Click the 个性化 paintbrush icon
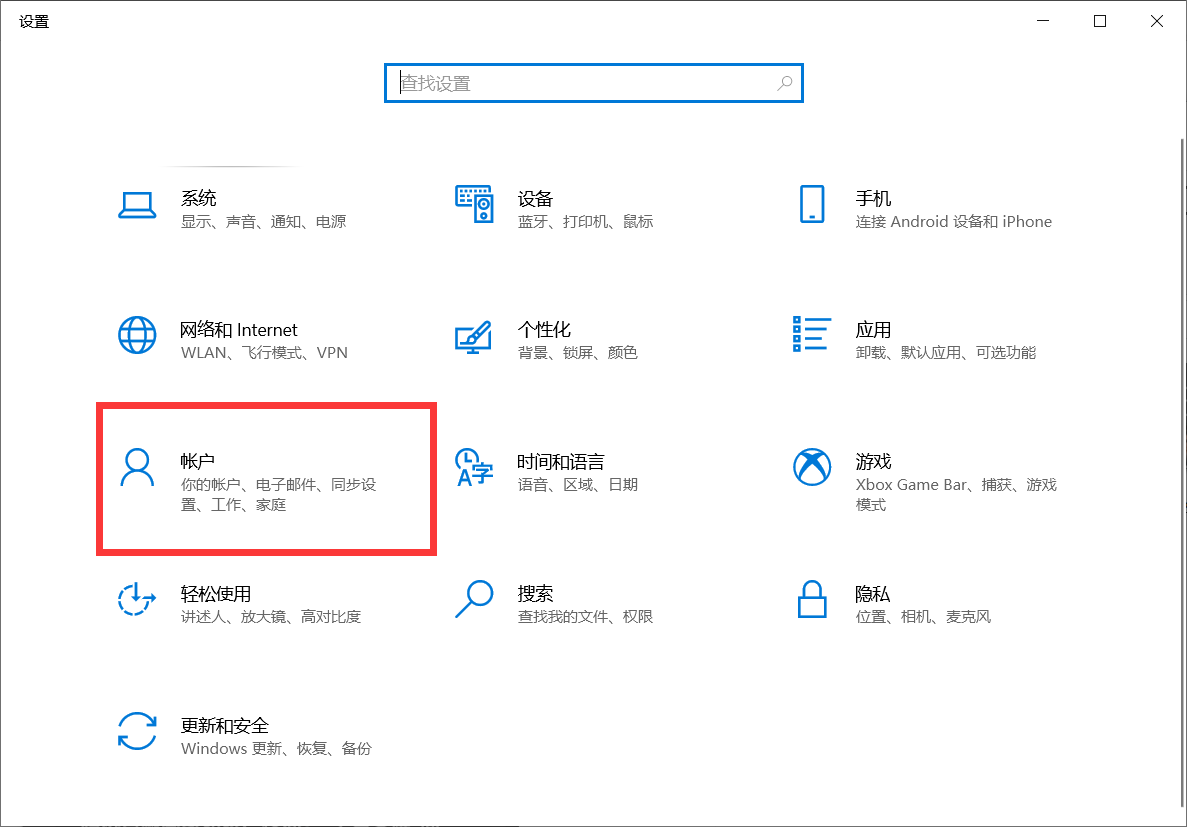 pyautogui.click(x=474, y=335)
